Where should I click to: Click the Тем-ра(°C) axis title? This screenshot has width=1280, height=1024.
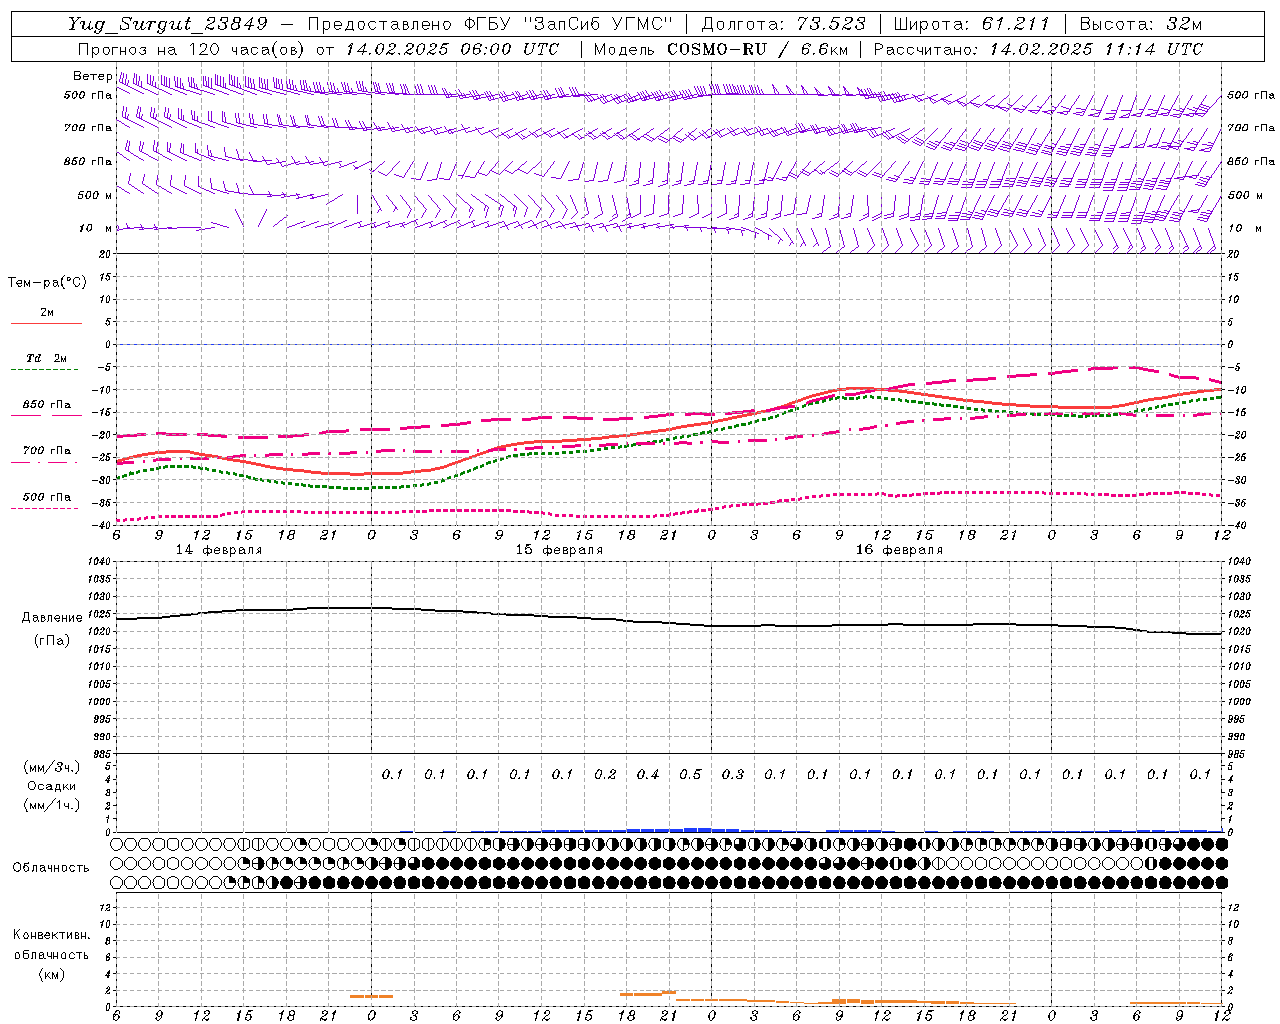pyautogui.click(x=47, y=283)
